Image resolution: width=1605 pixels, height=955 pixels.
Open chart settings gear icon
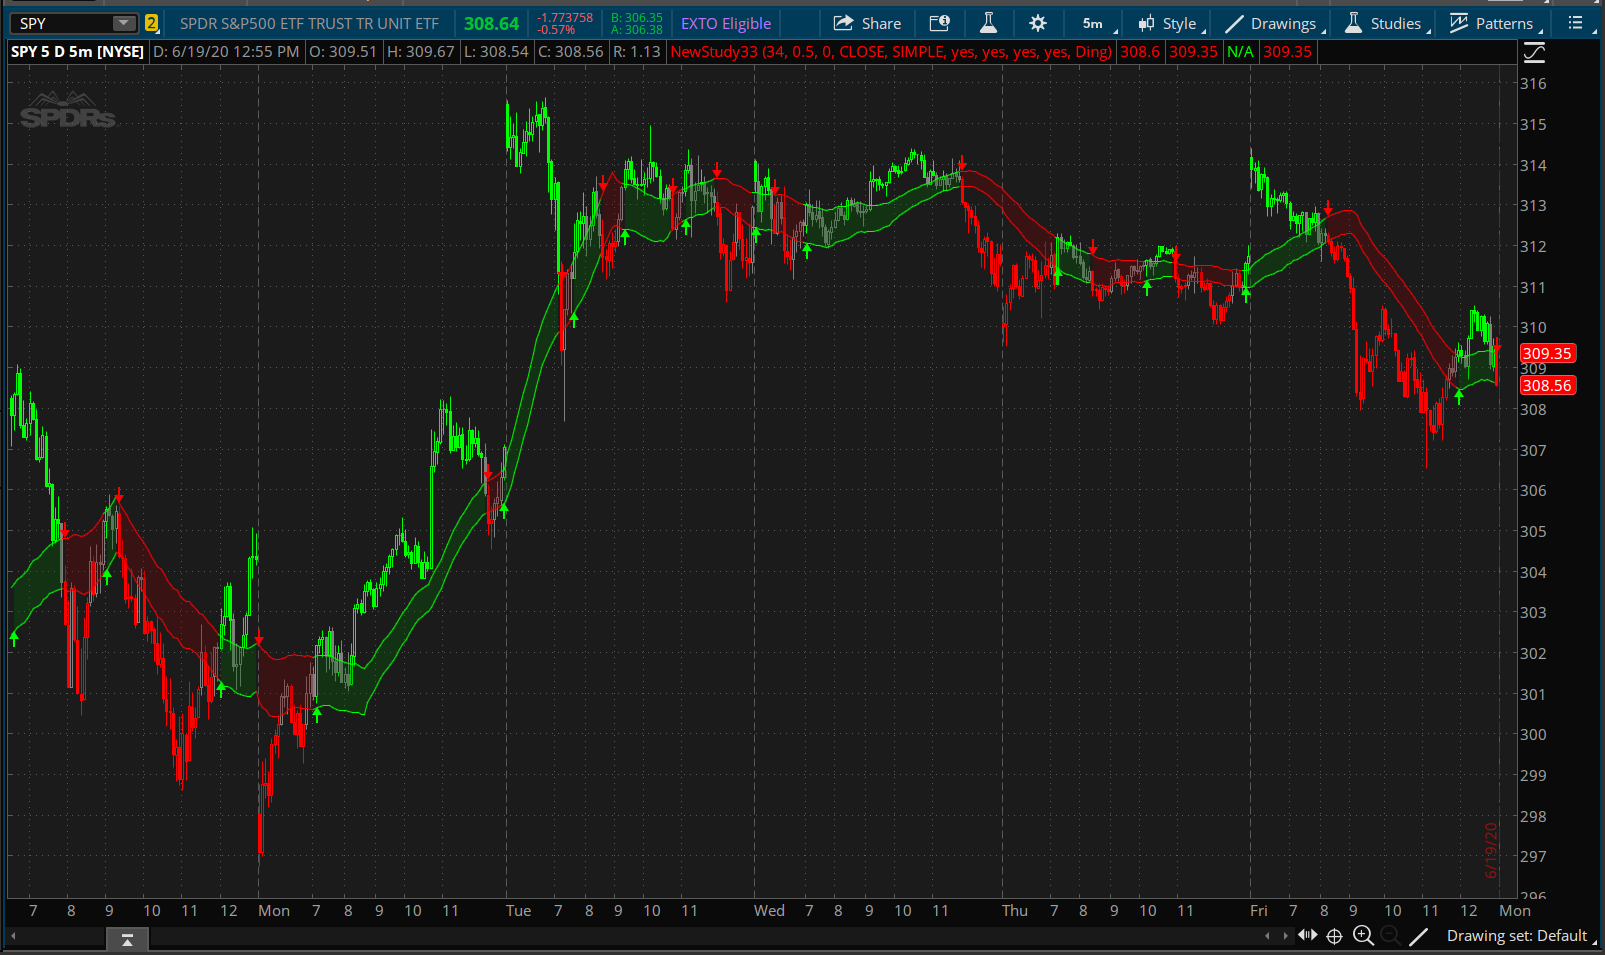(1038, 23)
